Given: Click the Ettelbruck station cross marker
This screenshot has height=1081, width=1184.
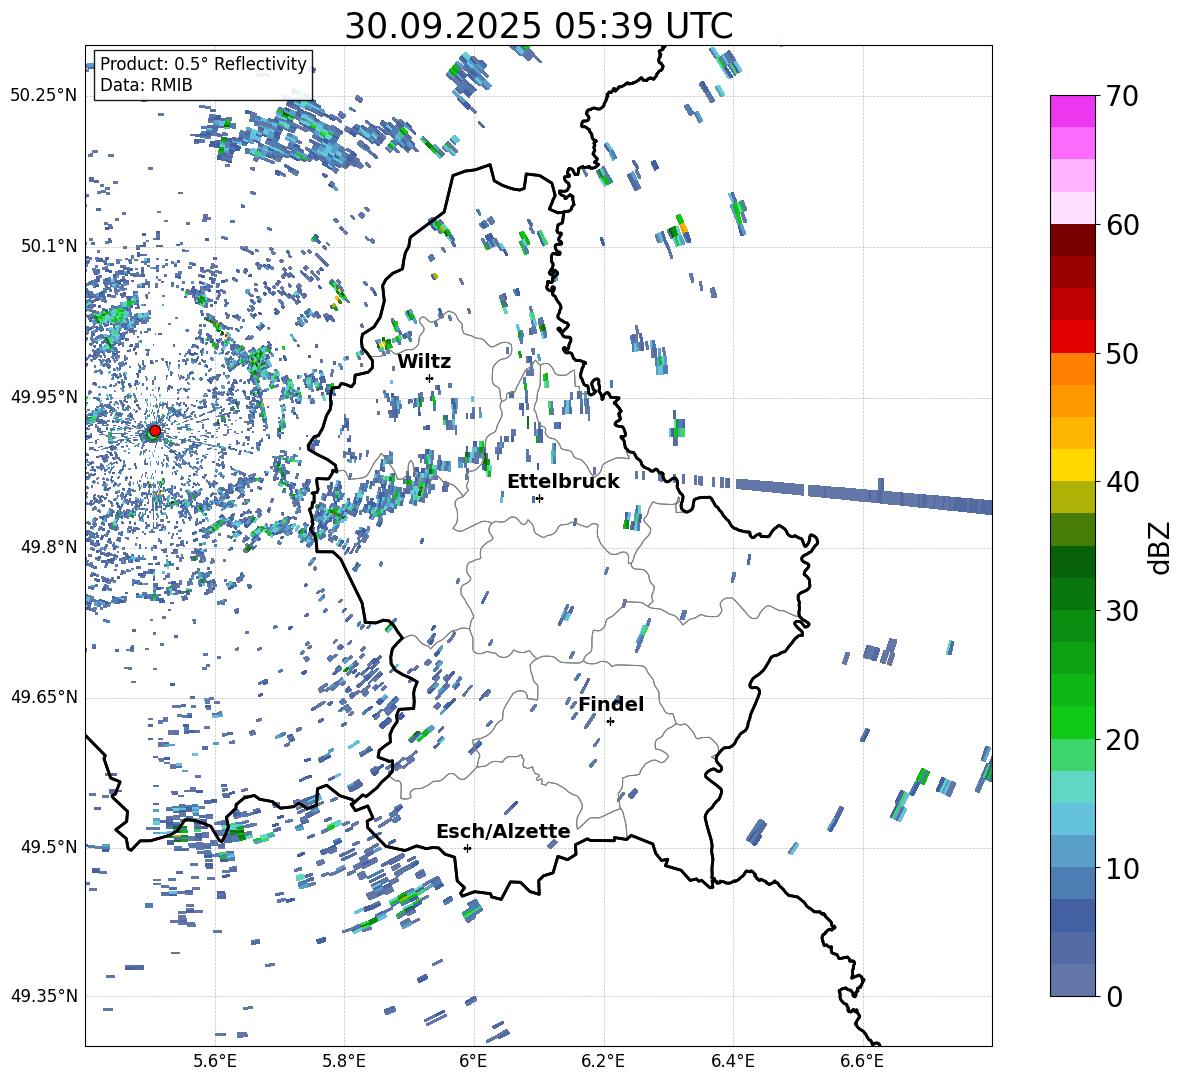Looking at the screenshot, I should pyautogui.click(x=539, y=498).
